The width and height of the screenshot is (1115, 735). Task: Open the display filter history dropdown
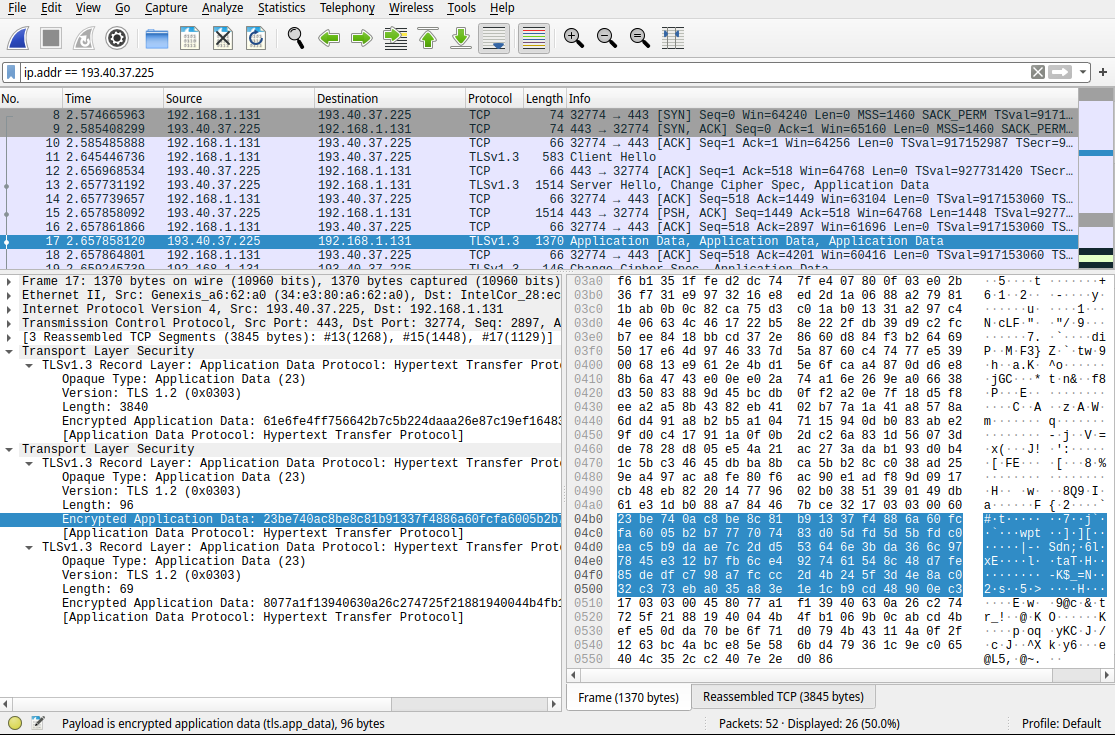tap(1081, 71)
